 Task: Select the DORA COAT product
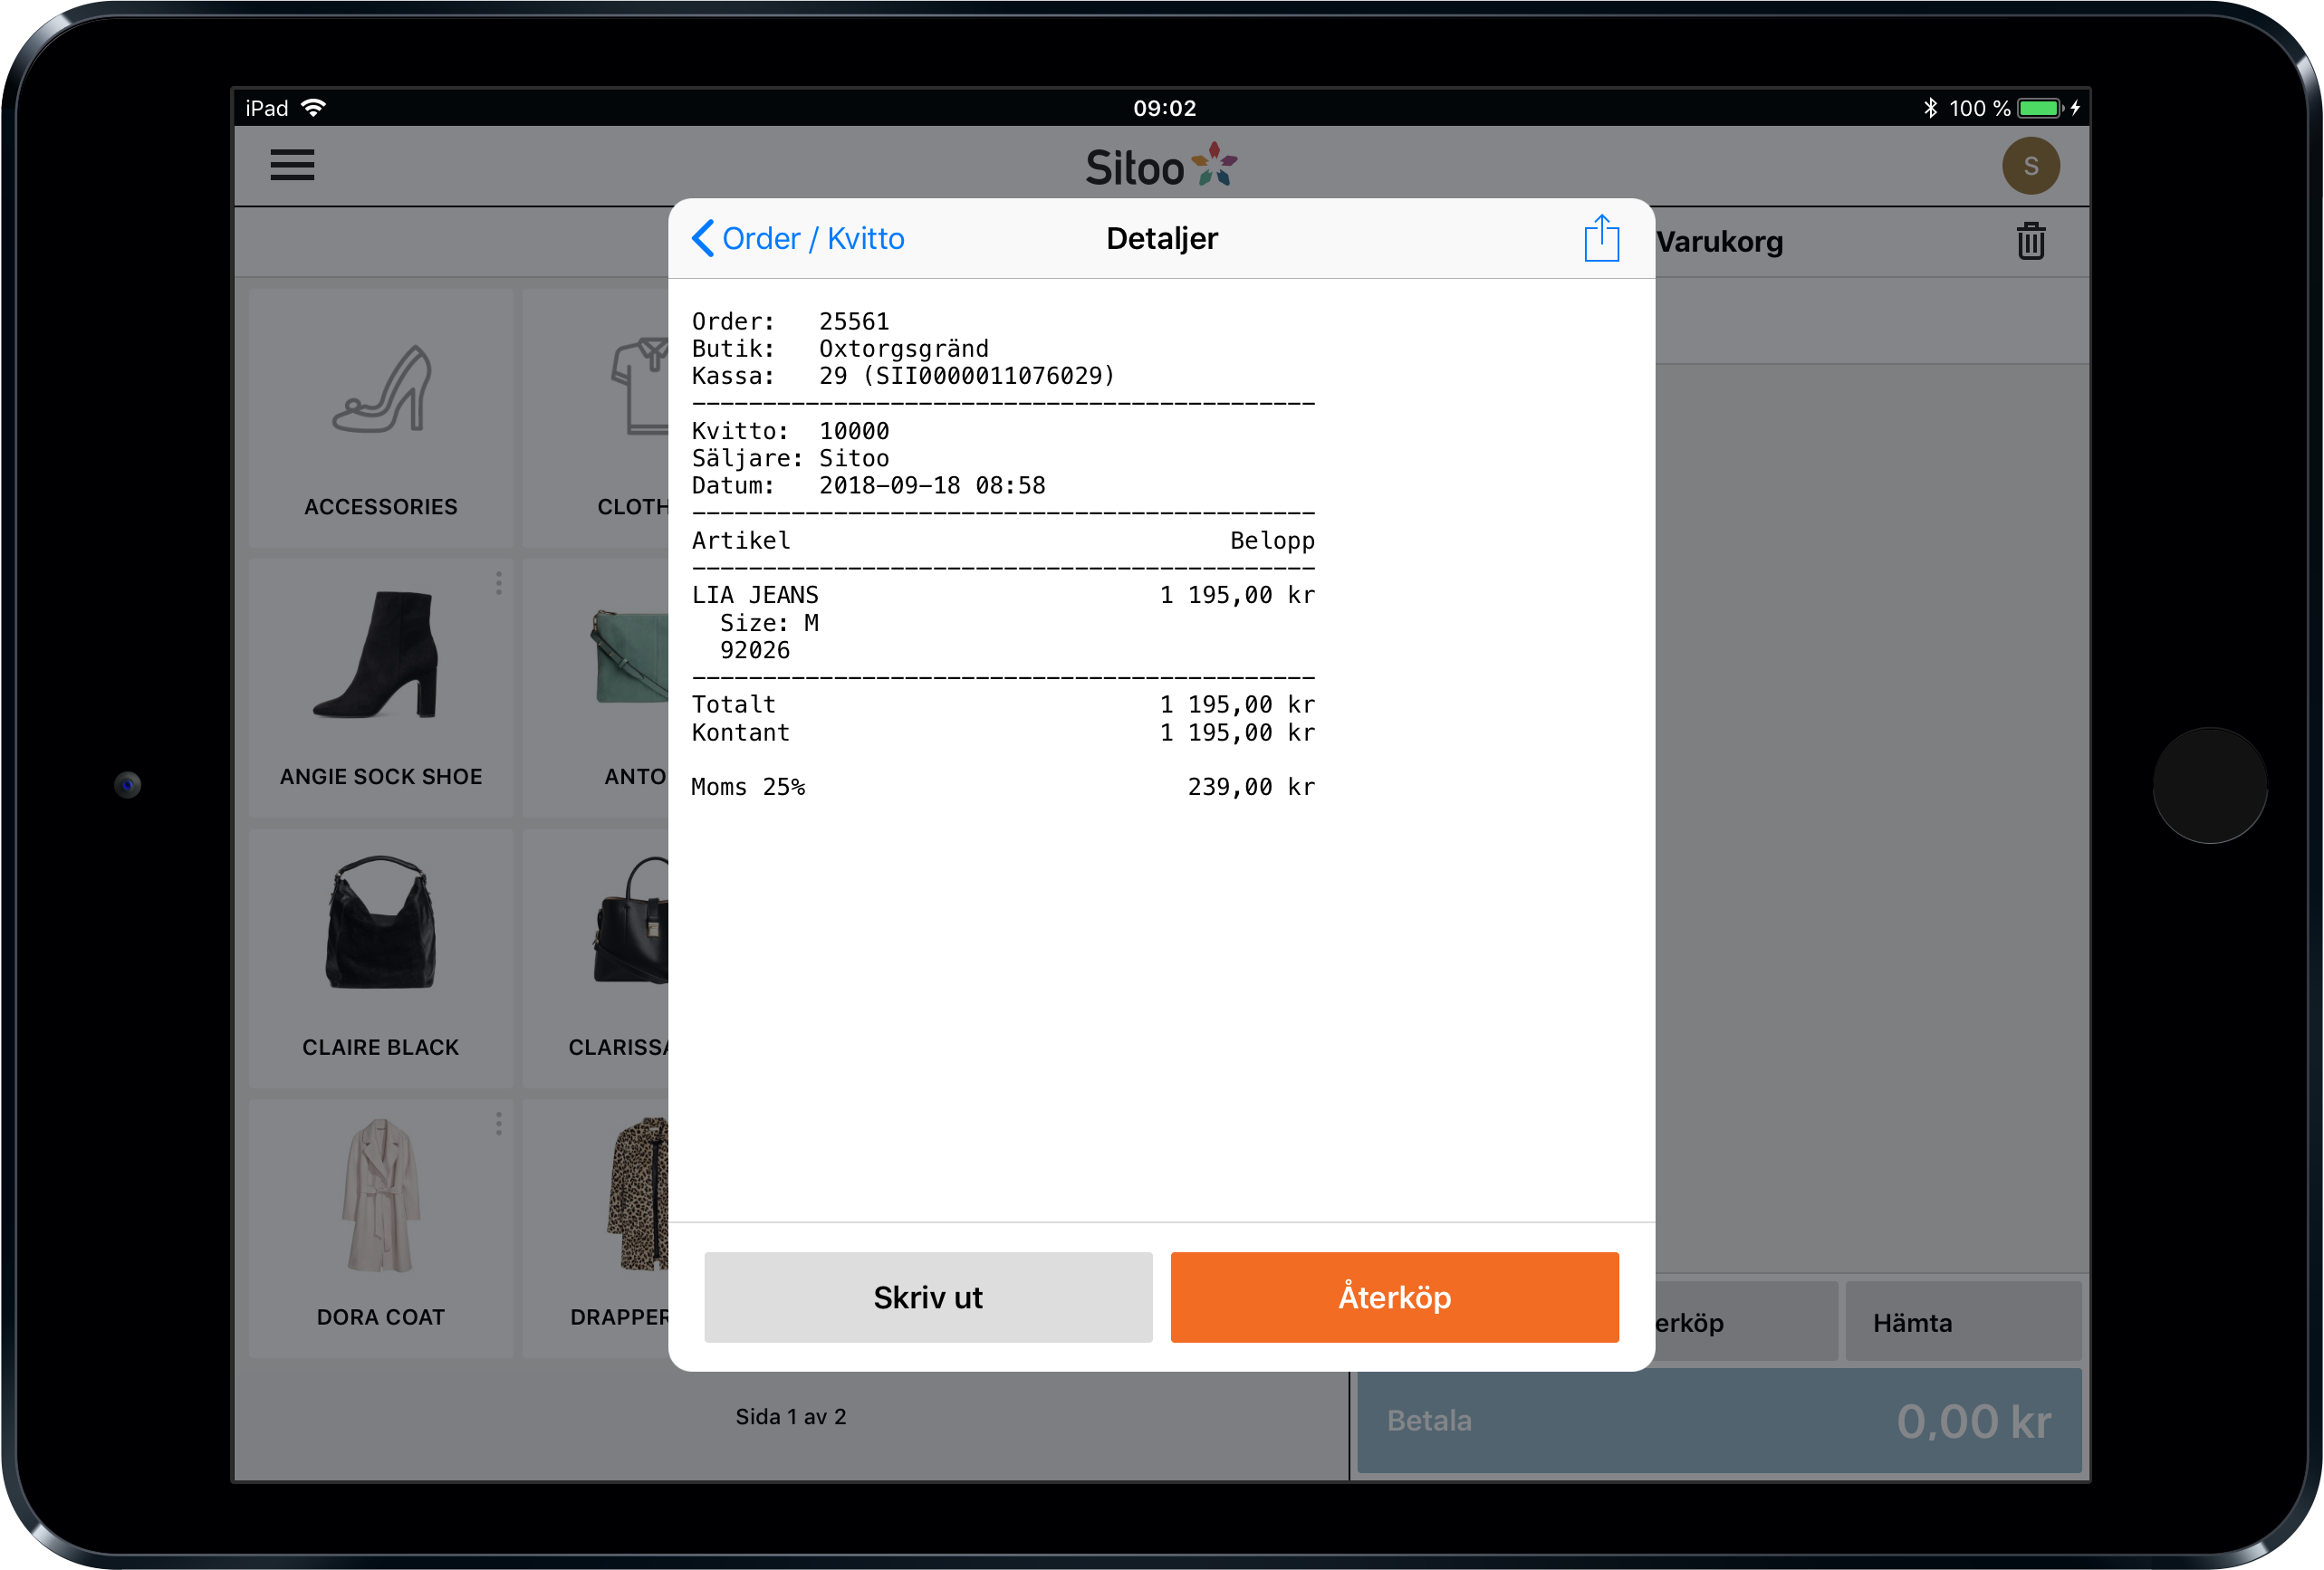[x=381, y=1228]
